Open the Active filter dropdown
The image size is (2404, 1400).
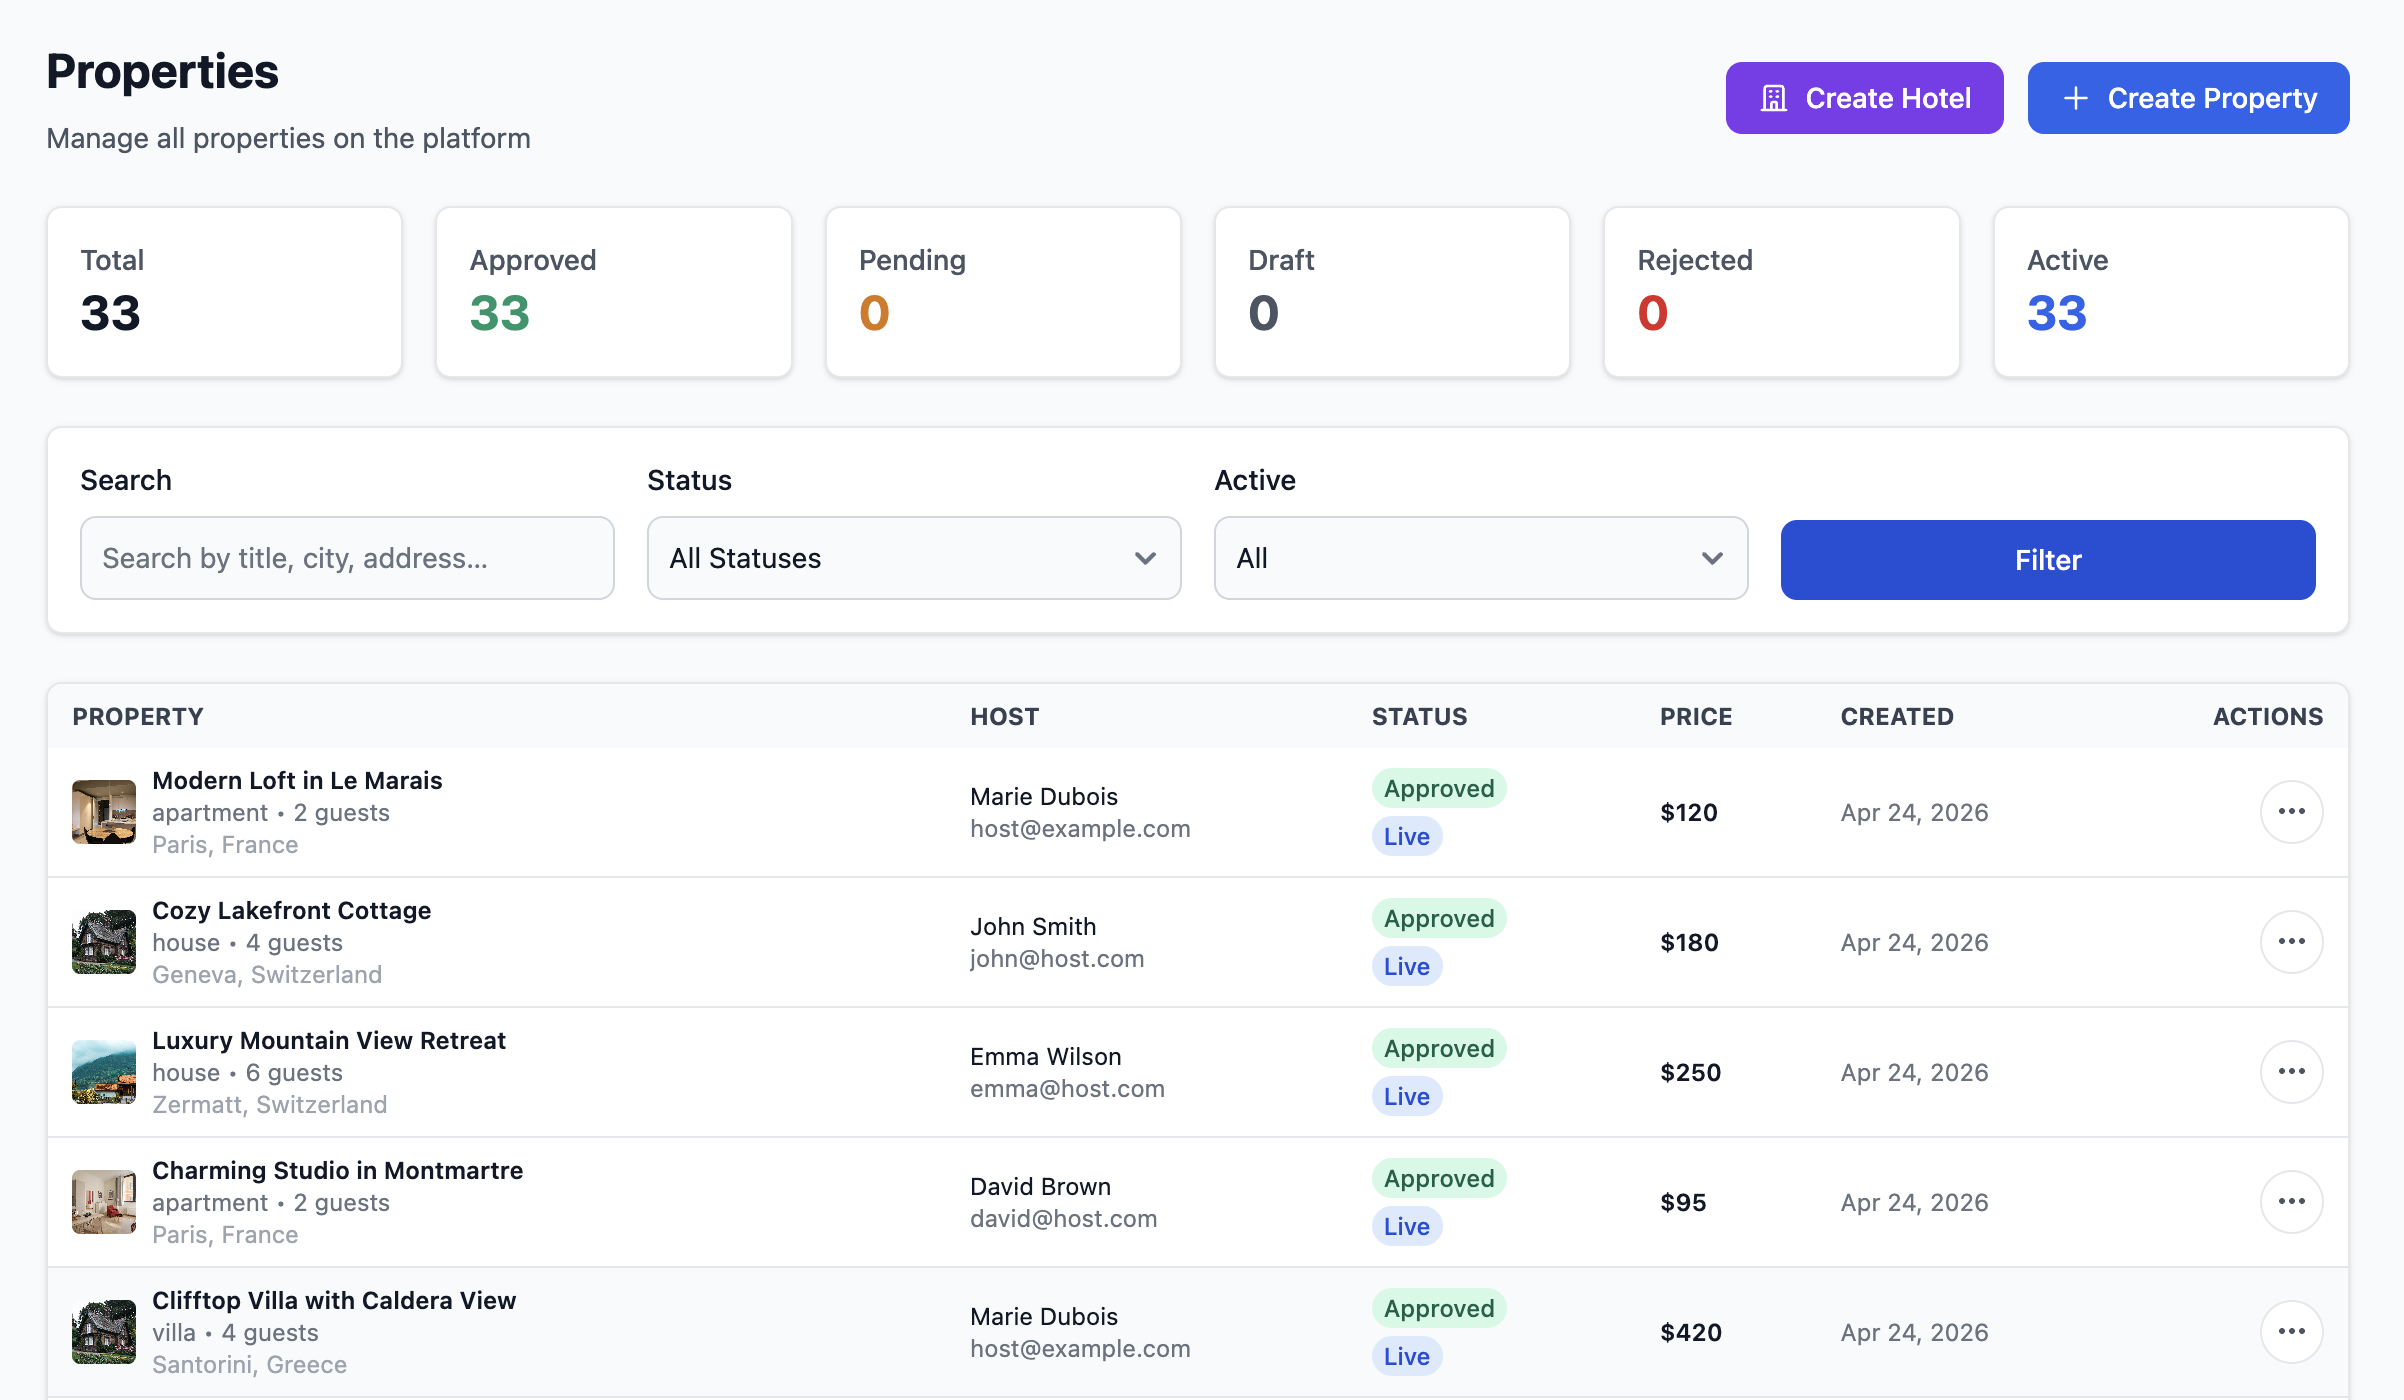click(1480, 558)
